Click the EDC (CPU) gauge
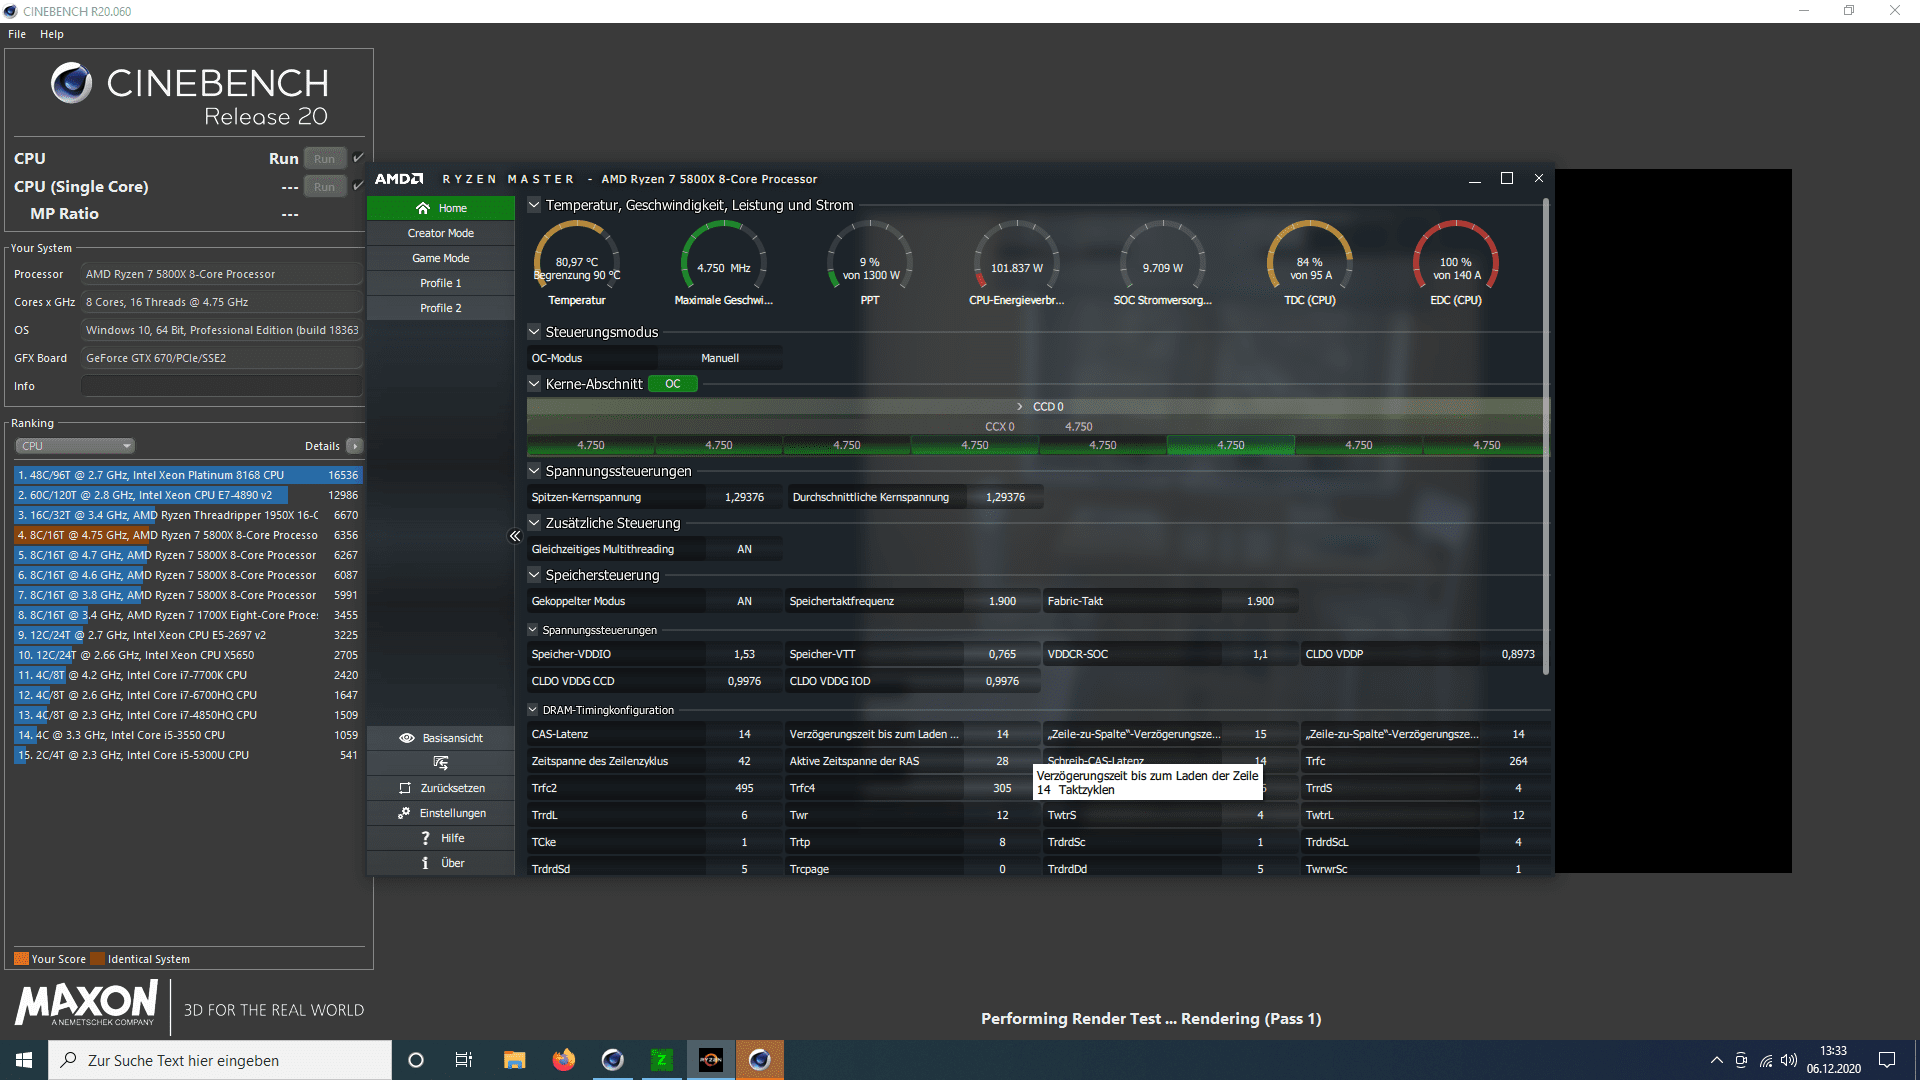The height and width of the screenshot is (1080, 1920). pos(1456,262)
